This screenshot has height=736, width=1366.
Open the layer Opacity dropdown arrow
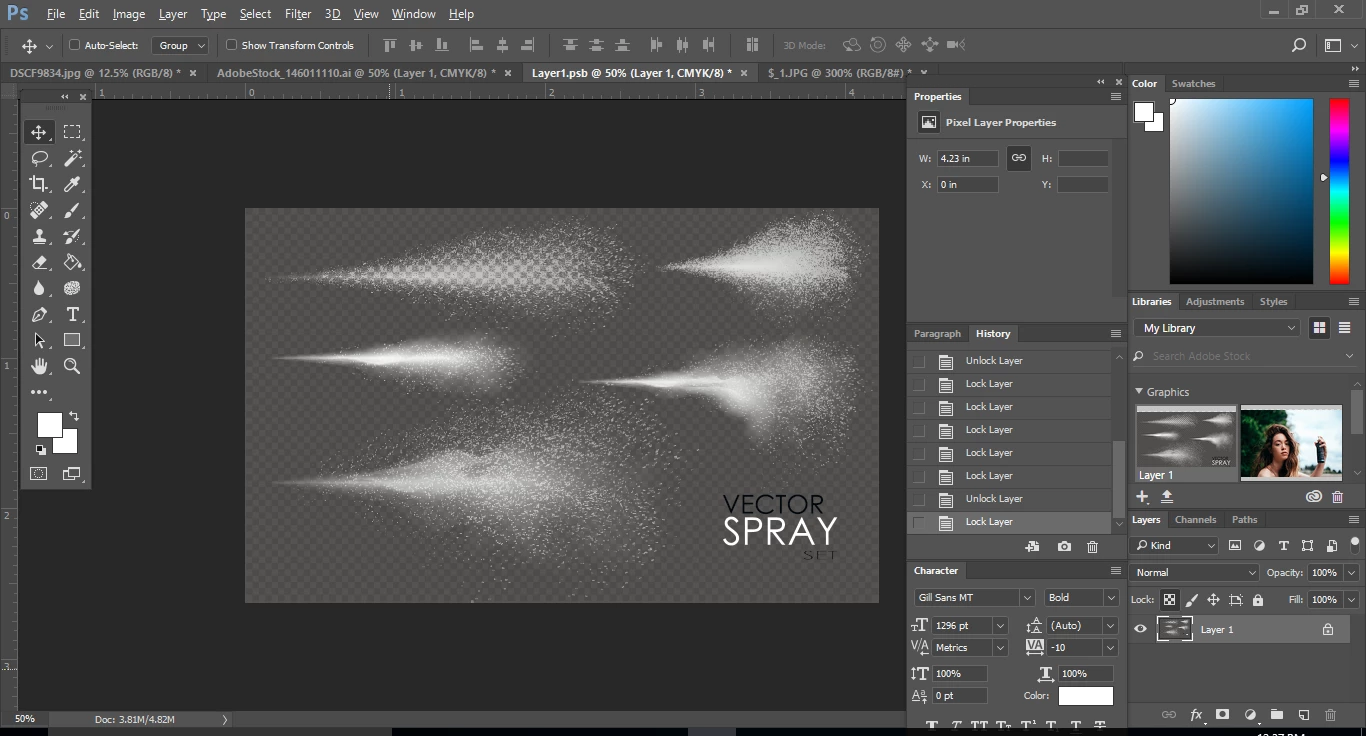tap(1352, 573)
